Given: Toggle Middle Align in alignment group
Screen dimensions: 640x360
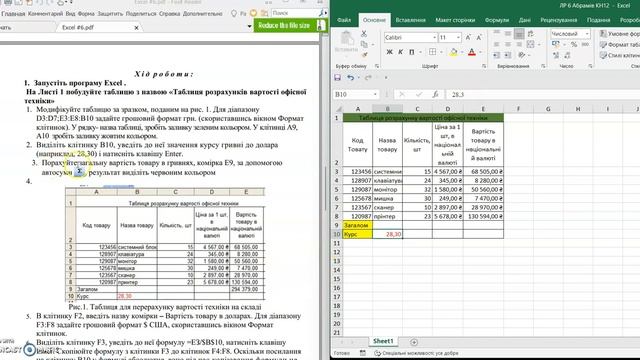Looking at the screenshot, I should pyautogui.click(x=508, y=33).
